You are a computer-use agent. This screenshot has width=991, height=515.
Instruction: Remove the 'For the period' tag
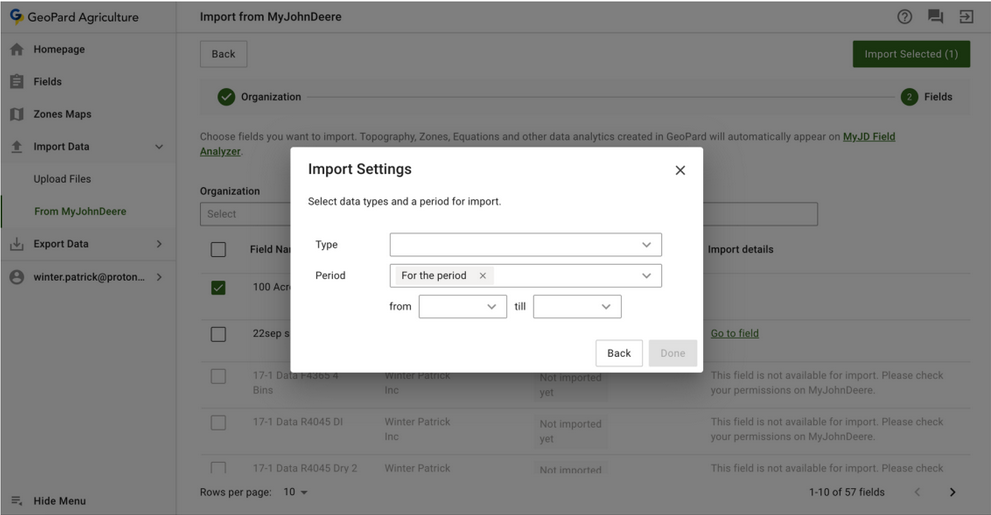483,276
